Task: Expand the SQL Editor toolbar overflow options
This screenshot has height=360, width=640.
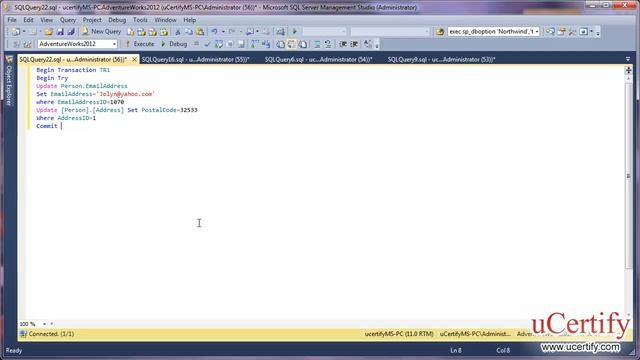Action: (377, 45)
